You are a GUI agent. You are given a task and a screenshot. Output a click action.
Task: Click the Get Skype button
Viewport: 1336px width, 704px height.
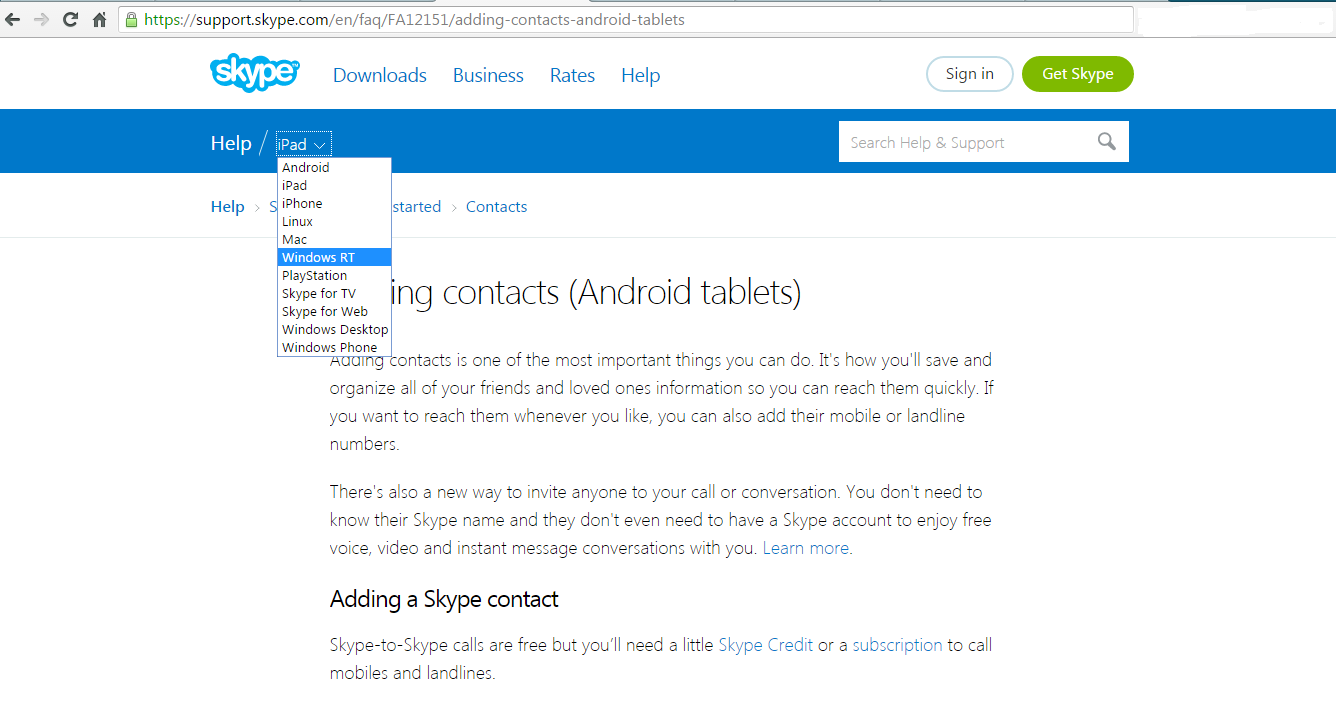point(1078,74)
